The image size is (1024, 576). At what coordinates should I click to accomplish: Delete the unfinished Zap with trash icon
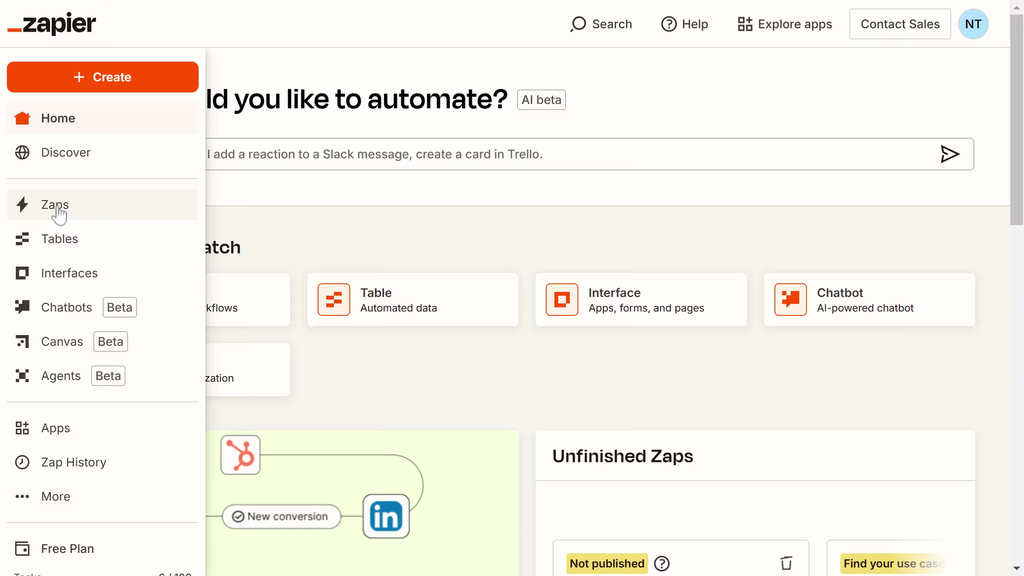[x=786, y=563]
